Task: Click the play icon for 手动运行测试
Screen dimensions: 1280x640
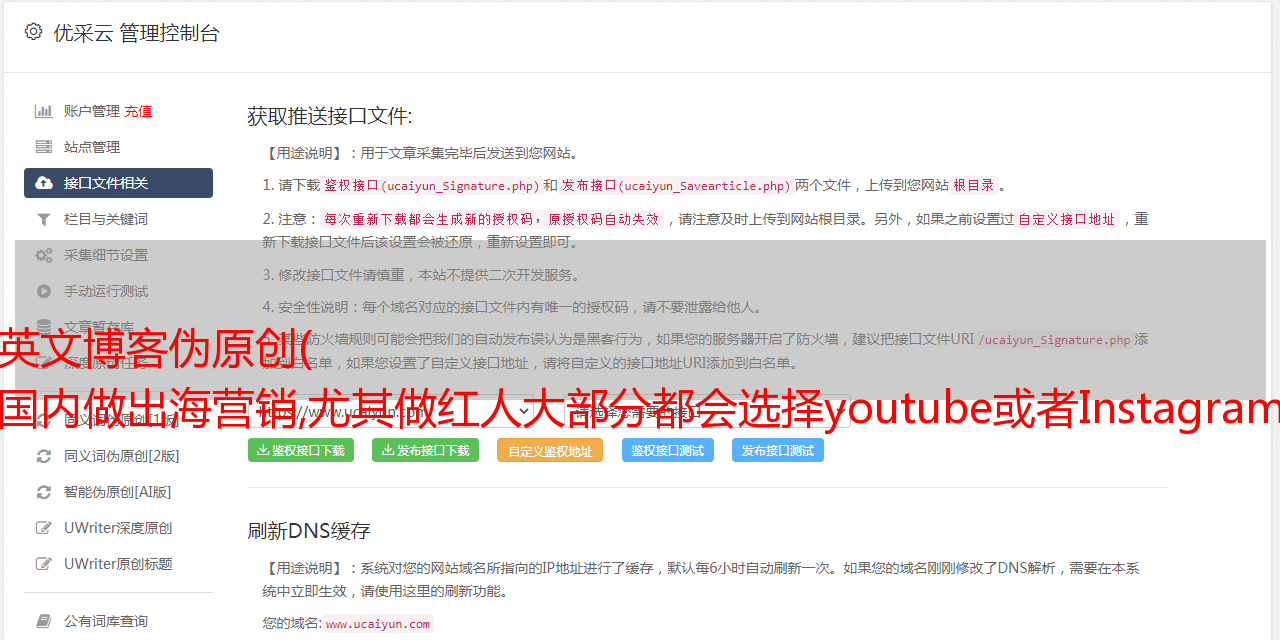Action: [44, 291]
